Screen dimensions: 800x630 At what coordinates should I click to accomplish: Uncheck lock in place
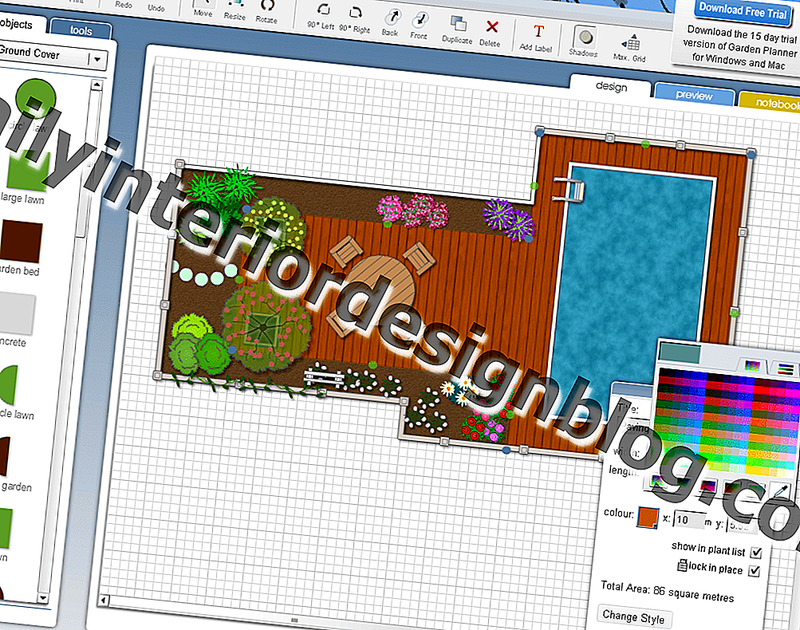[x=754, y=570]
